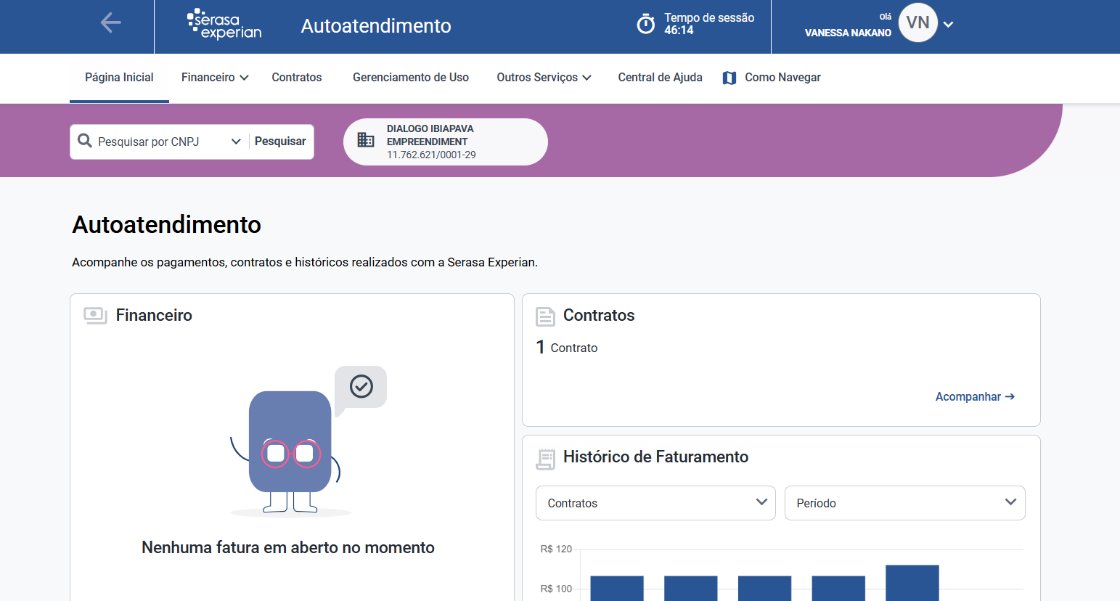Click the Pesquisar por CNPJ field
This screenshot has width=1120, height=601.
[160, 142]
